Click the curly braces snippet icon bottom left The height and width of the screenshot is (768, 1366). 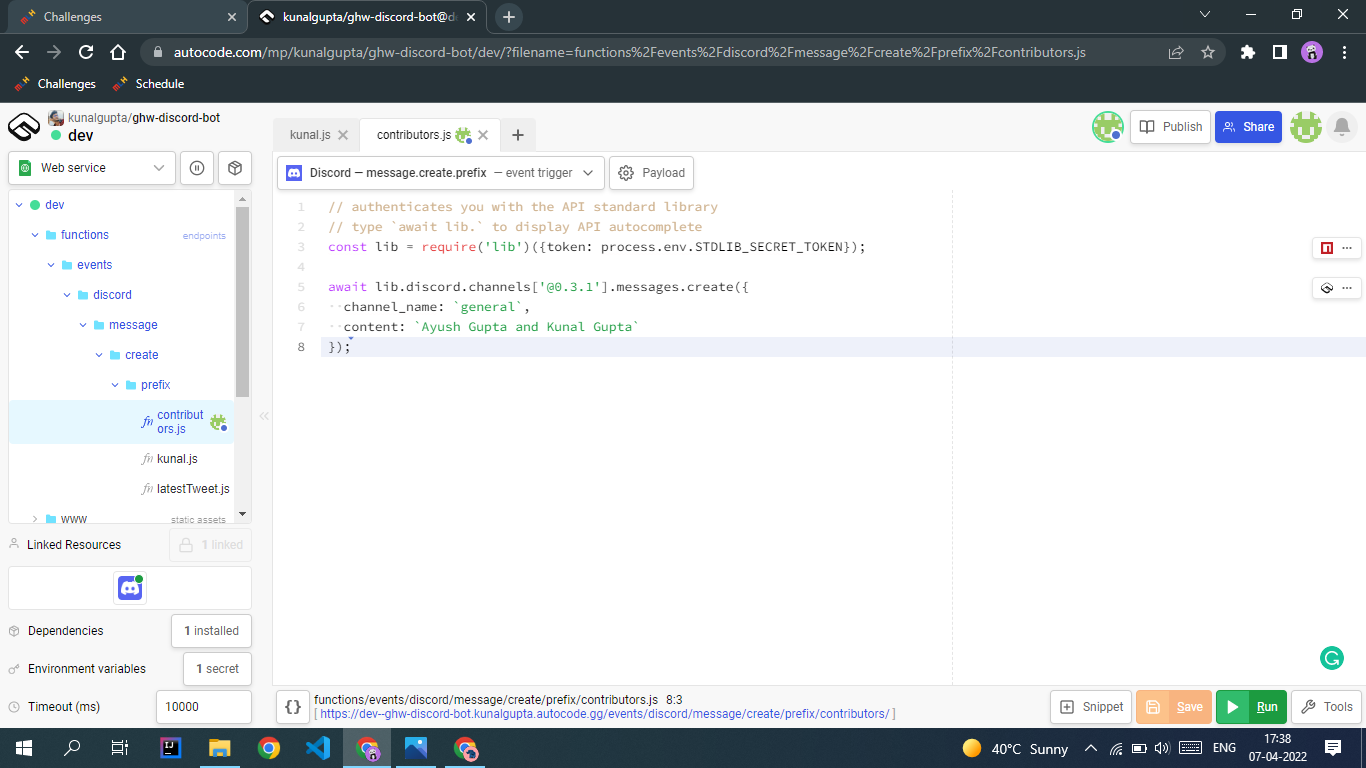292,706
